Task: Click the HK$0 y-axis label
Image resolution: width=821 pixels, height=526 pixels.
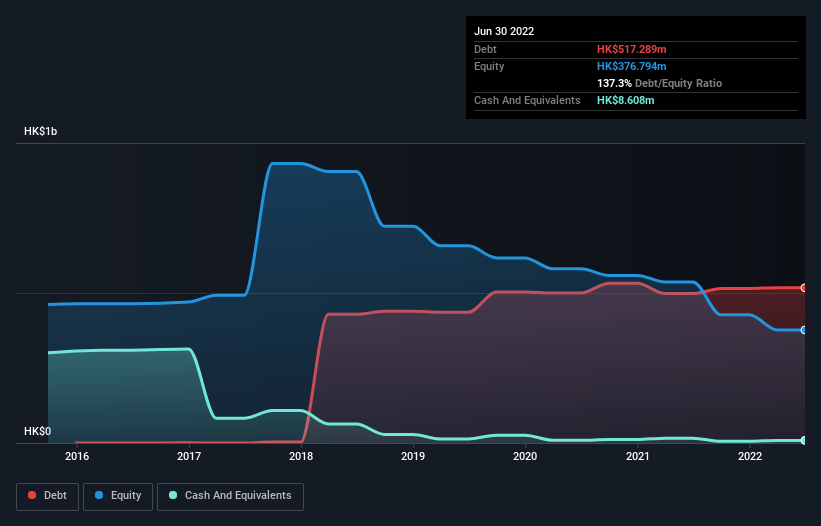Action: pyautogui.click(x=38, y=431)
